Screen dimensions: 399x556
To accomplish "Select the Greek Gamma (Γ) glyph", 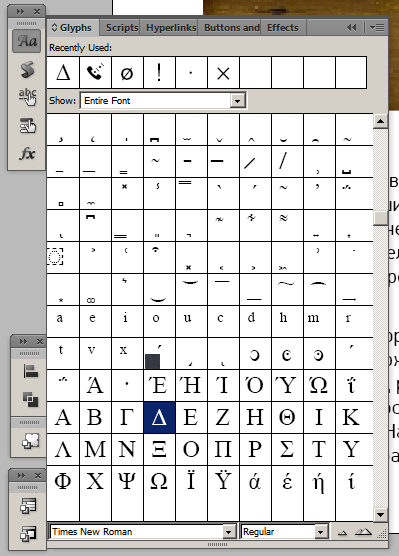I will pyautogui.click(x=127, y=417).
